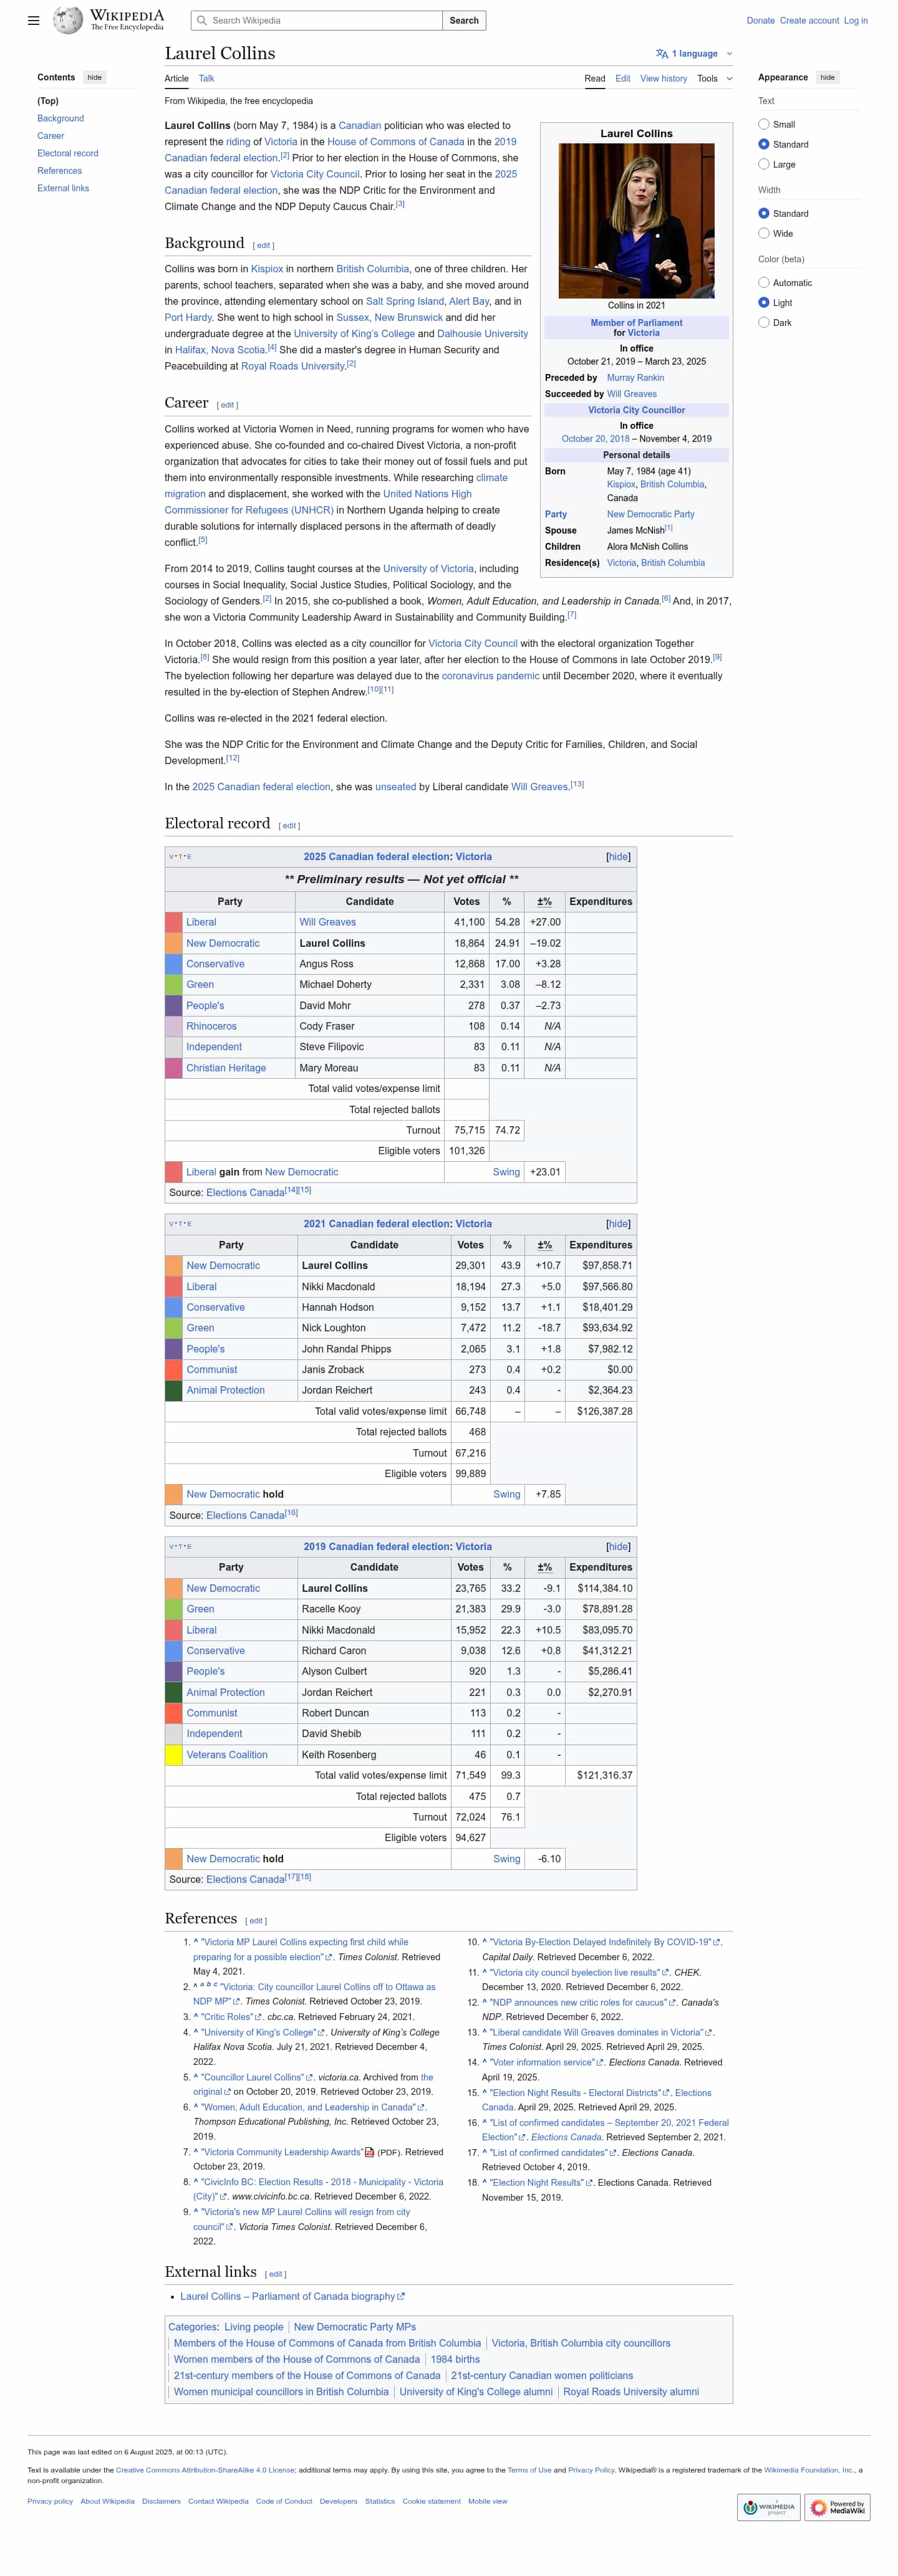Enable the Dark color mode

click(x=763, y=323)
